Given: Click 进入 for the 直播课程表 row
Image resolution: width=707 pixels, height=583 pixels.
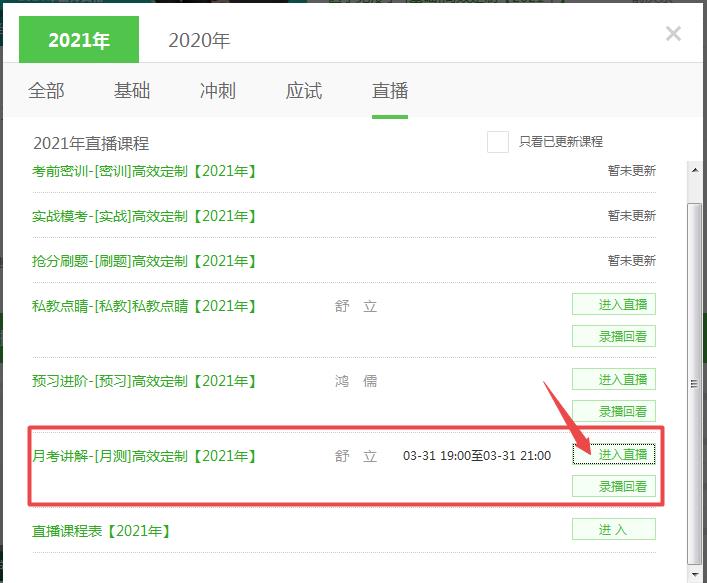Looking at the screenshot, I should pyautogui.click(x=614, y=529).
